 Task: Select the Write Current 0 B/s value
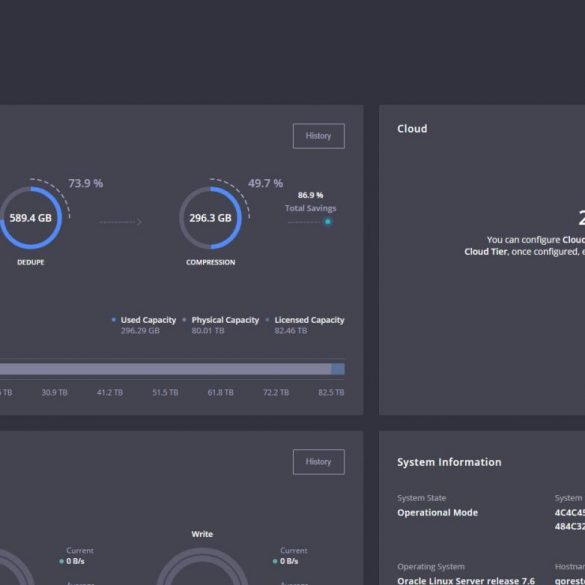click(289, 561)
